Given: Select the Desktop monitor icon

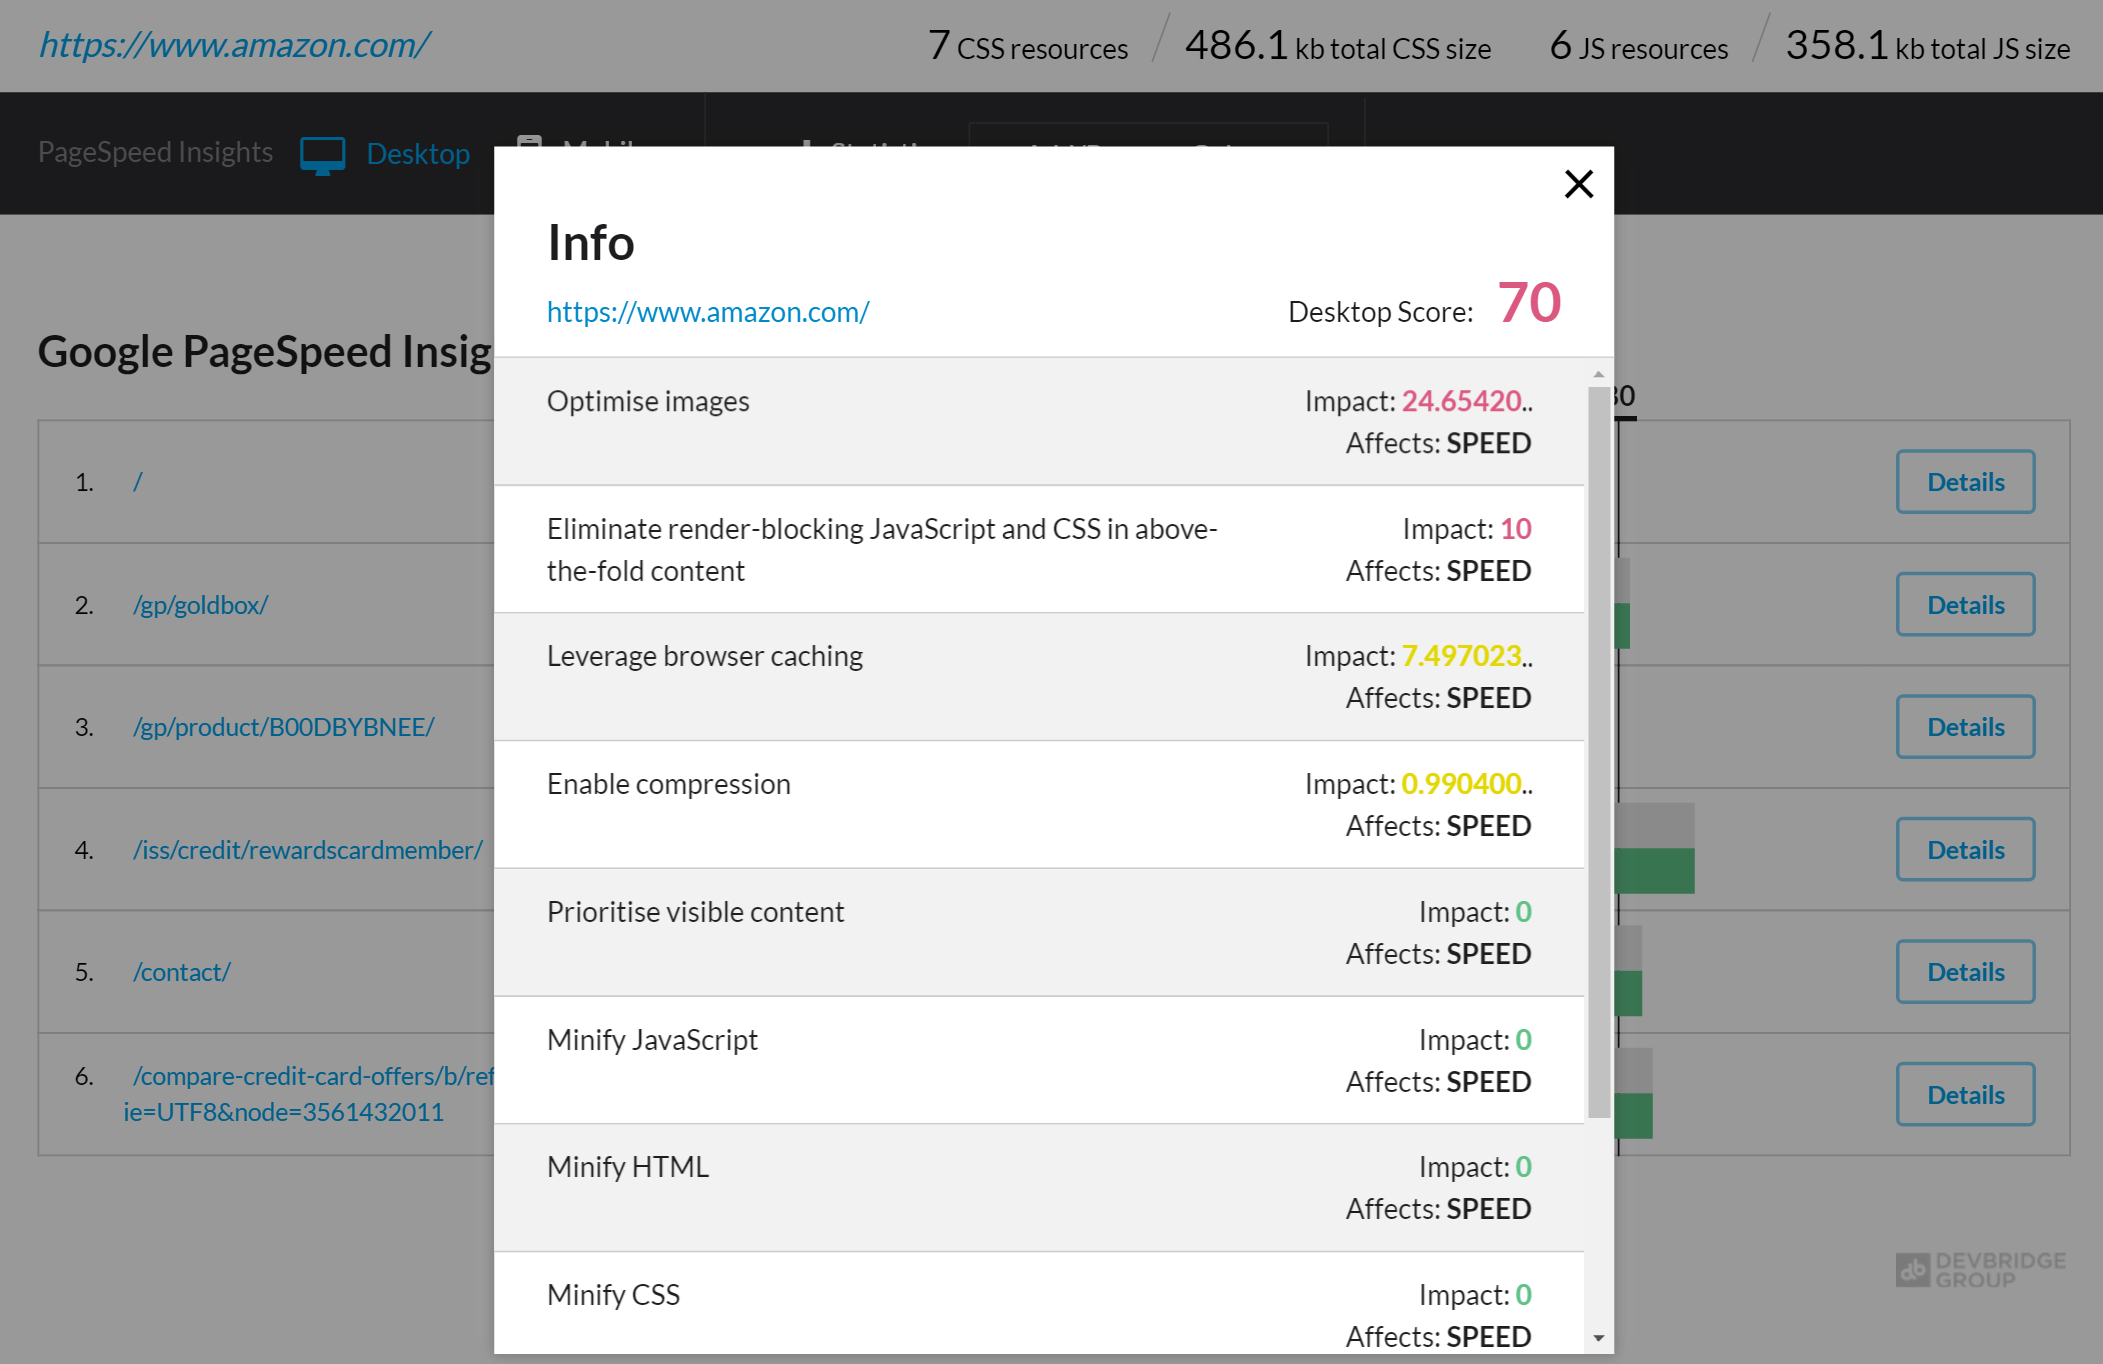Looking at the screenshot, I should tap(322, 155).
